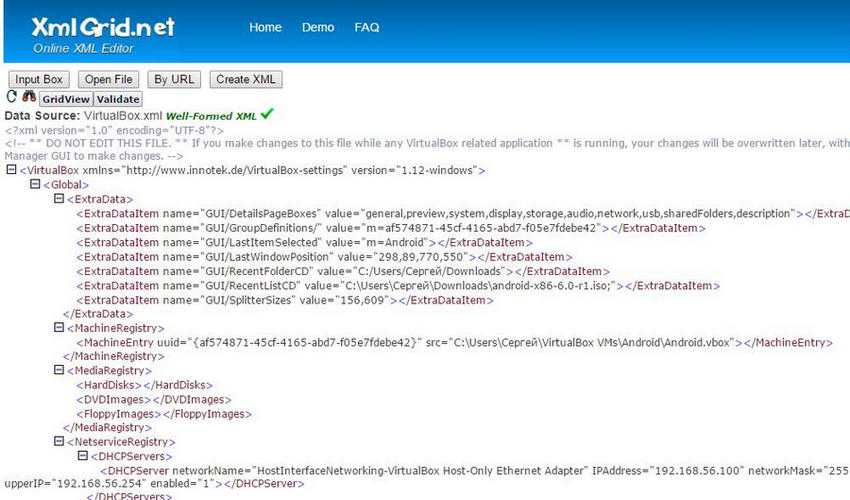The width and height of the screenshot is (850, 500).
Task: Click the closing /MediaRegistry tag
Action: pyautogui.click(x=107, y=428)
